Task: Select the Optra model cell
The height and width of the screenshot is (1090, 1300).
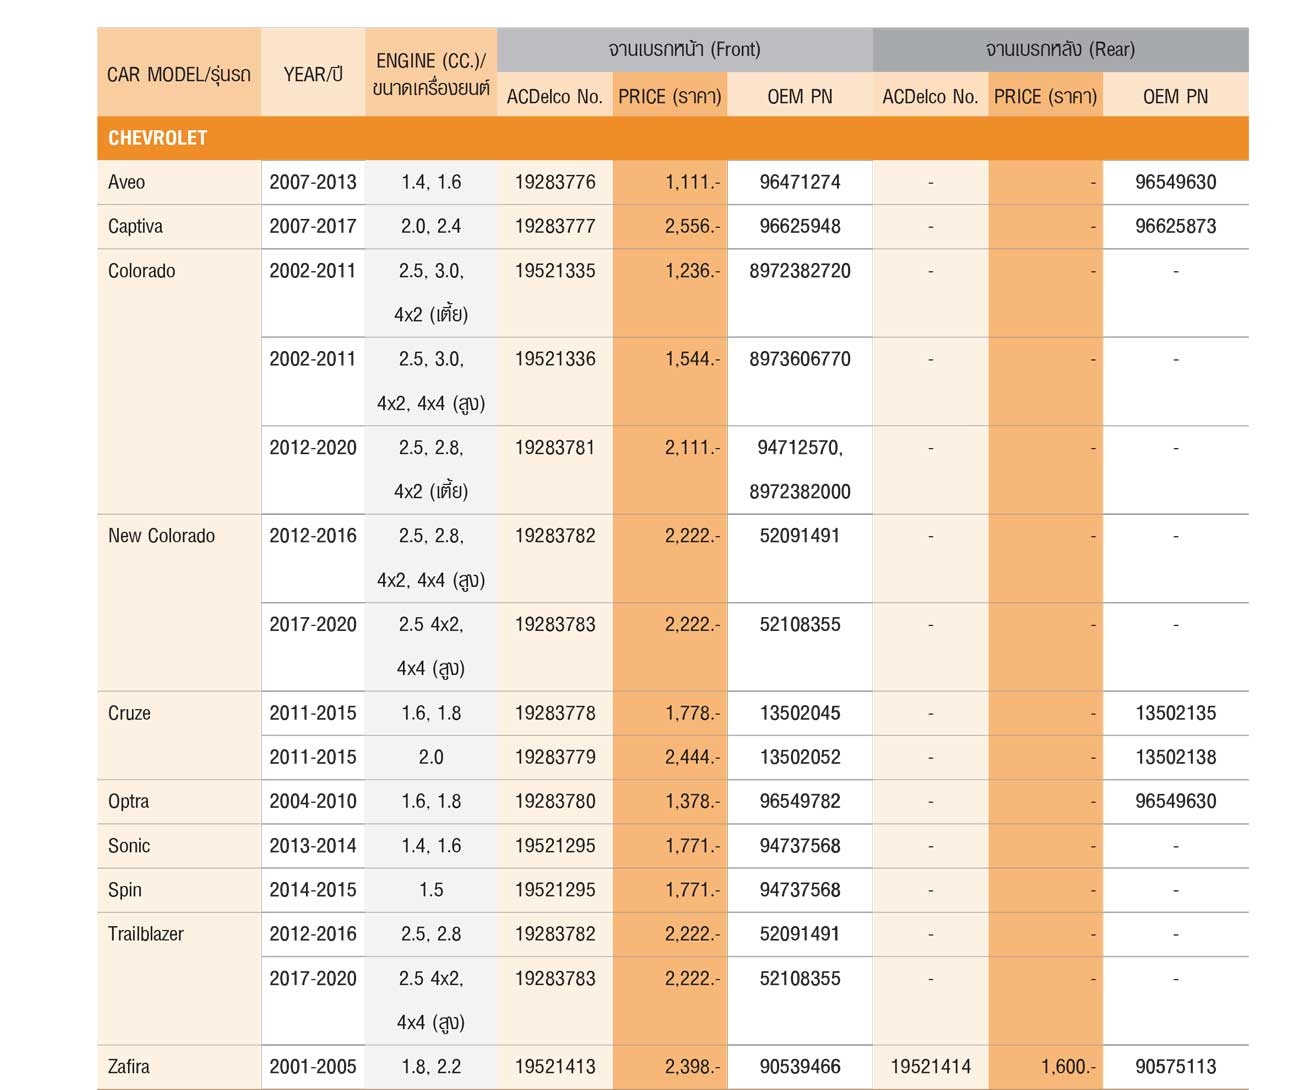Action: [179, 801]
